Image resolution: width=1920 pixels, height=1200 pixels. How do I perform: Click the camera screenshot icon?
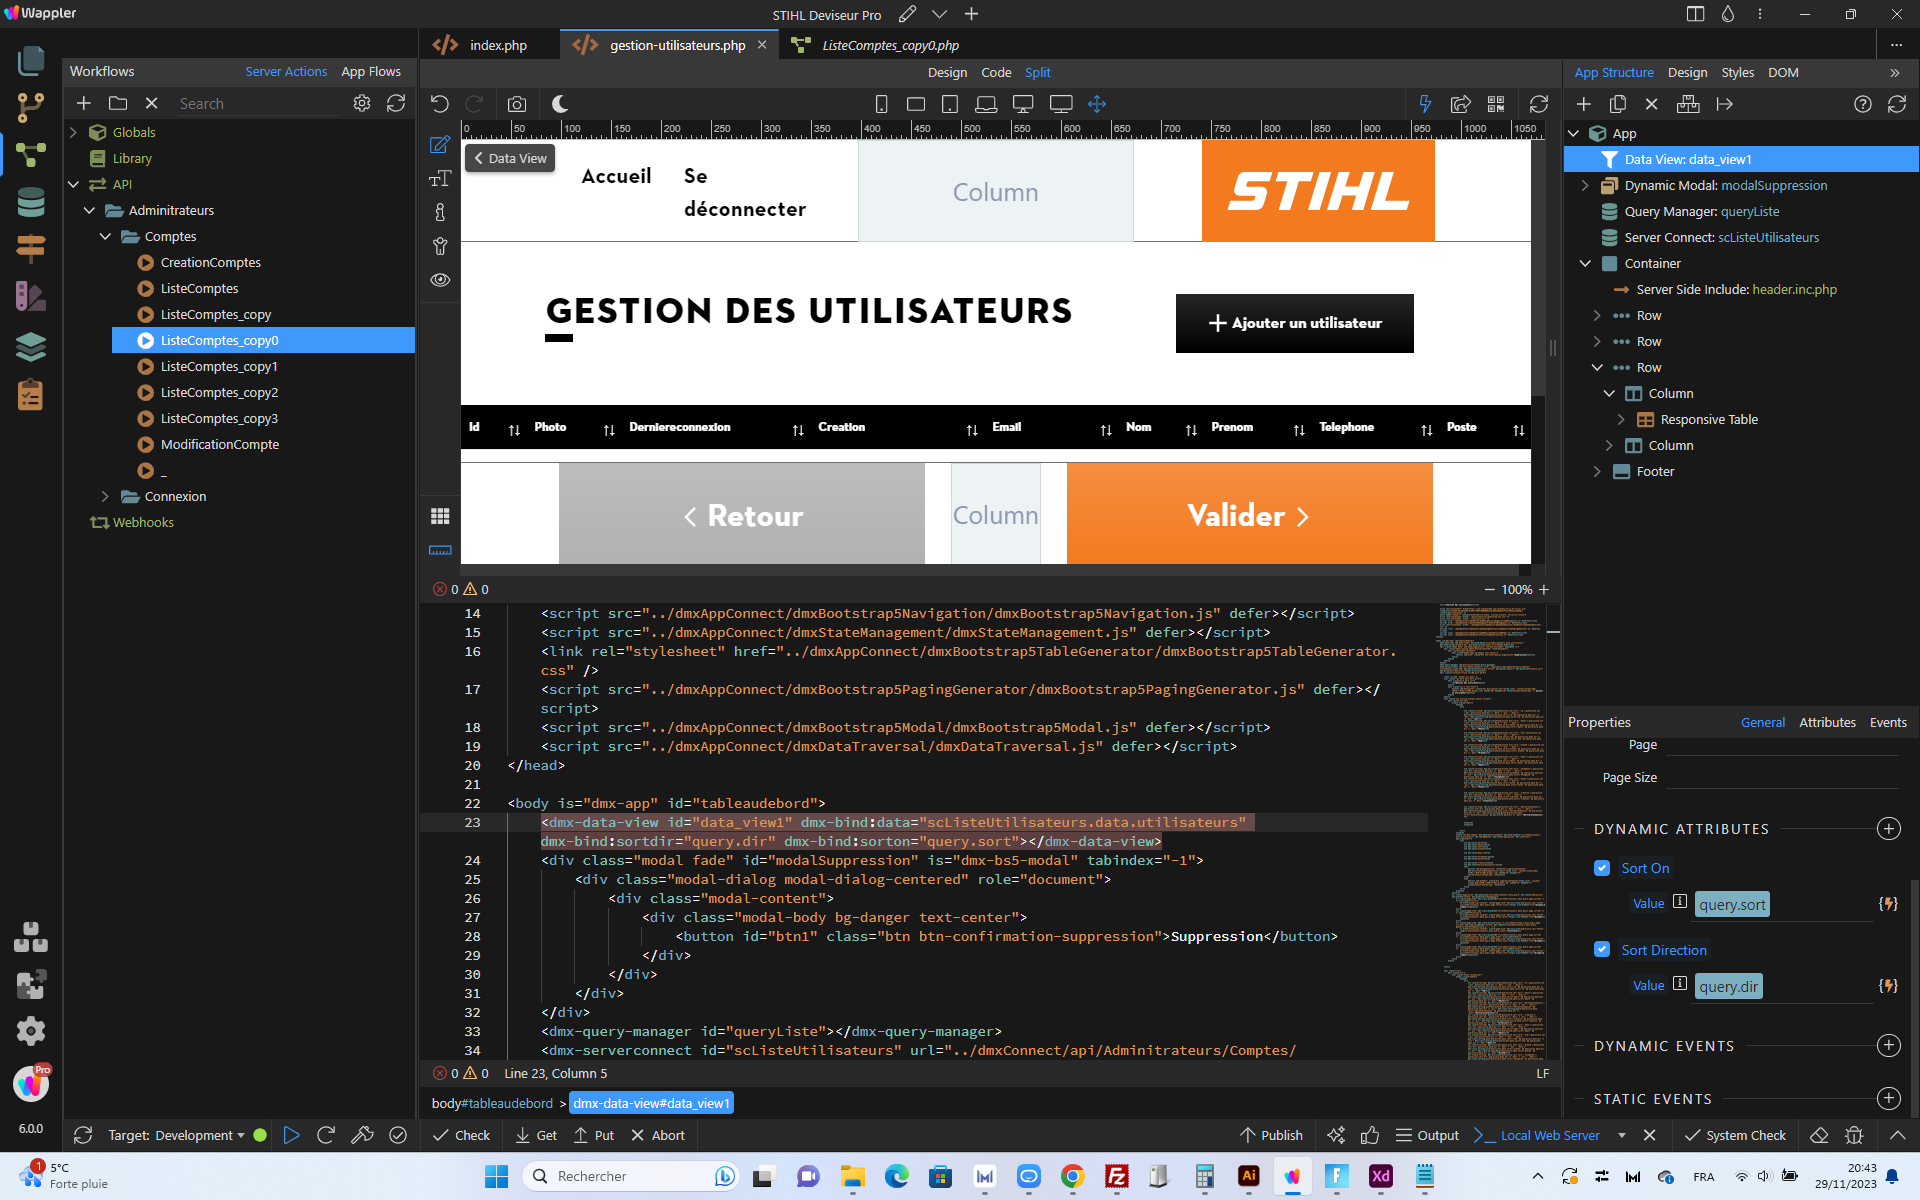[516, 104]
